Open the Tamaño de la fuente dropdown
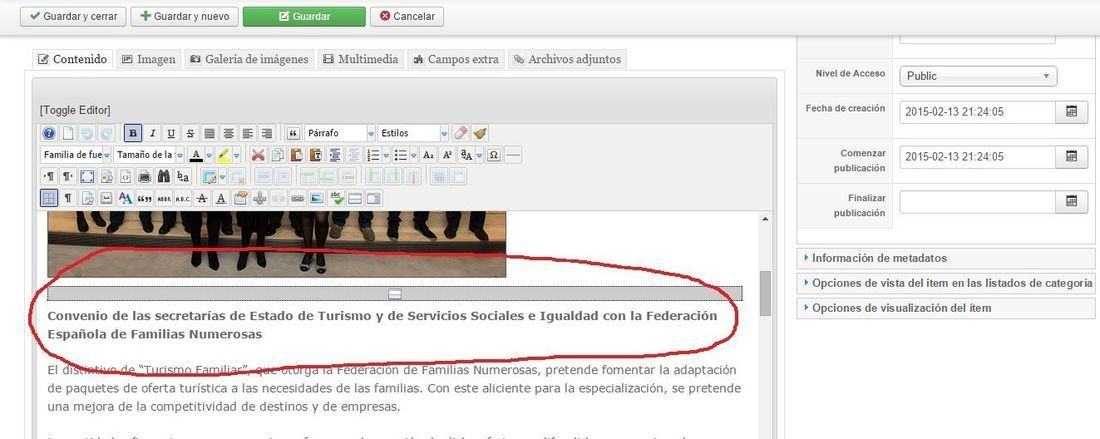The height and width of the screenshot is (439, 1100). point(149,156)
